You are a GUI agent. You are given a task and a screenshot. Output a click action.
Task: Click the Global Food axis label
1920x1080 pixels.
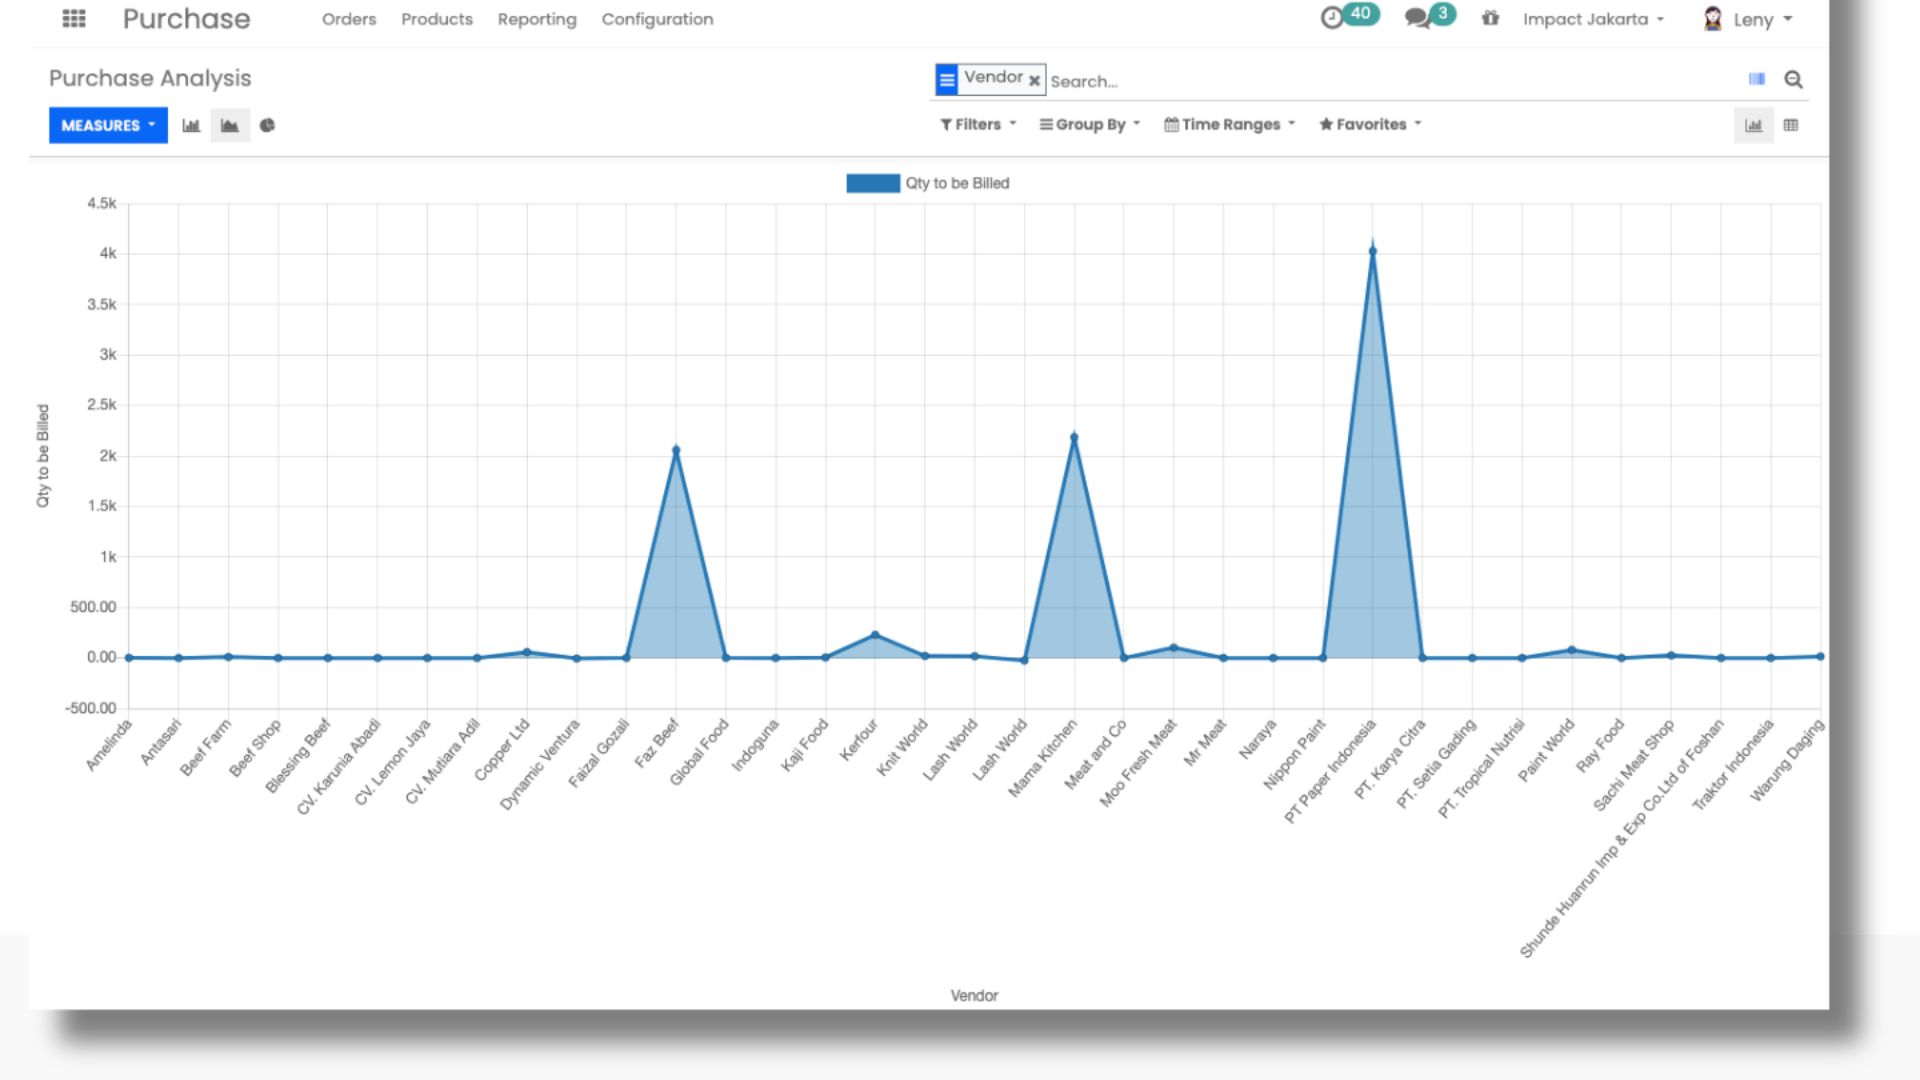tap(699, 751)
